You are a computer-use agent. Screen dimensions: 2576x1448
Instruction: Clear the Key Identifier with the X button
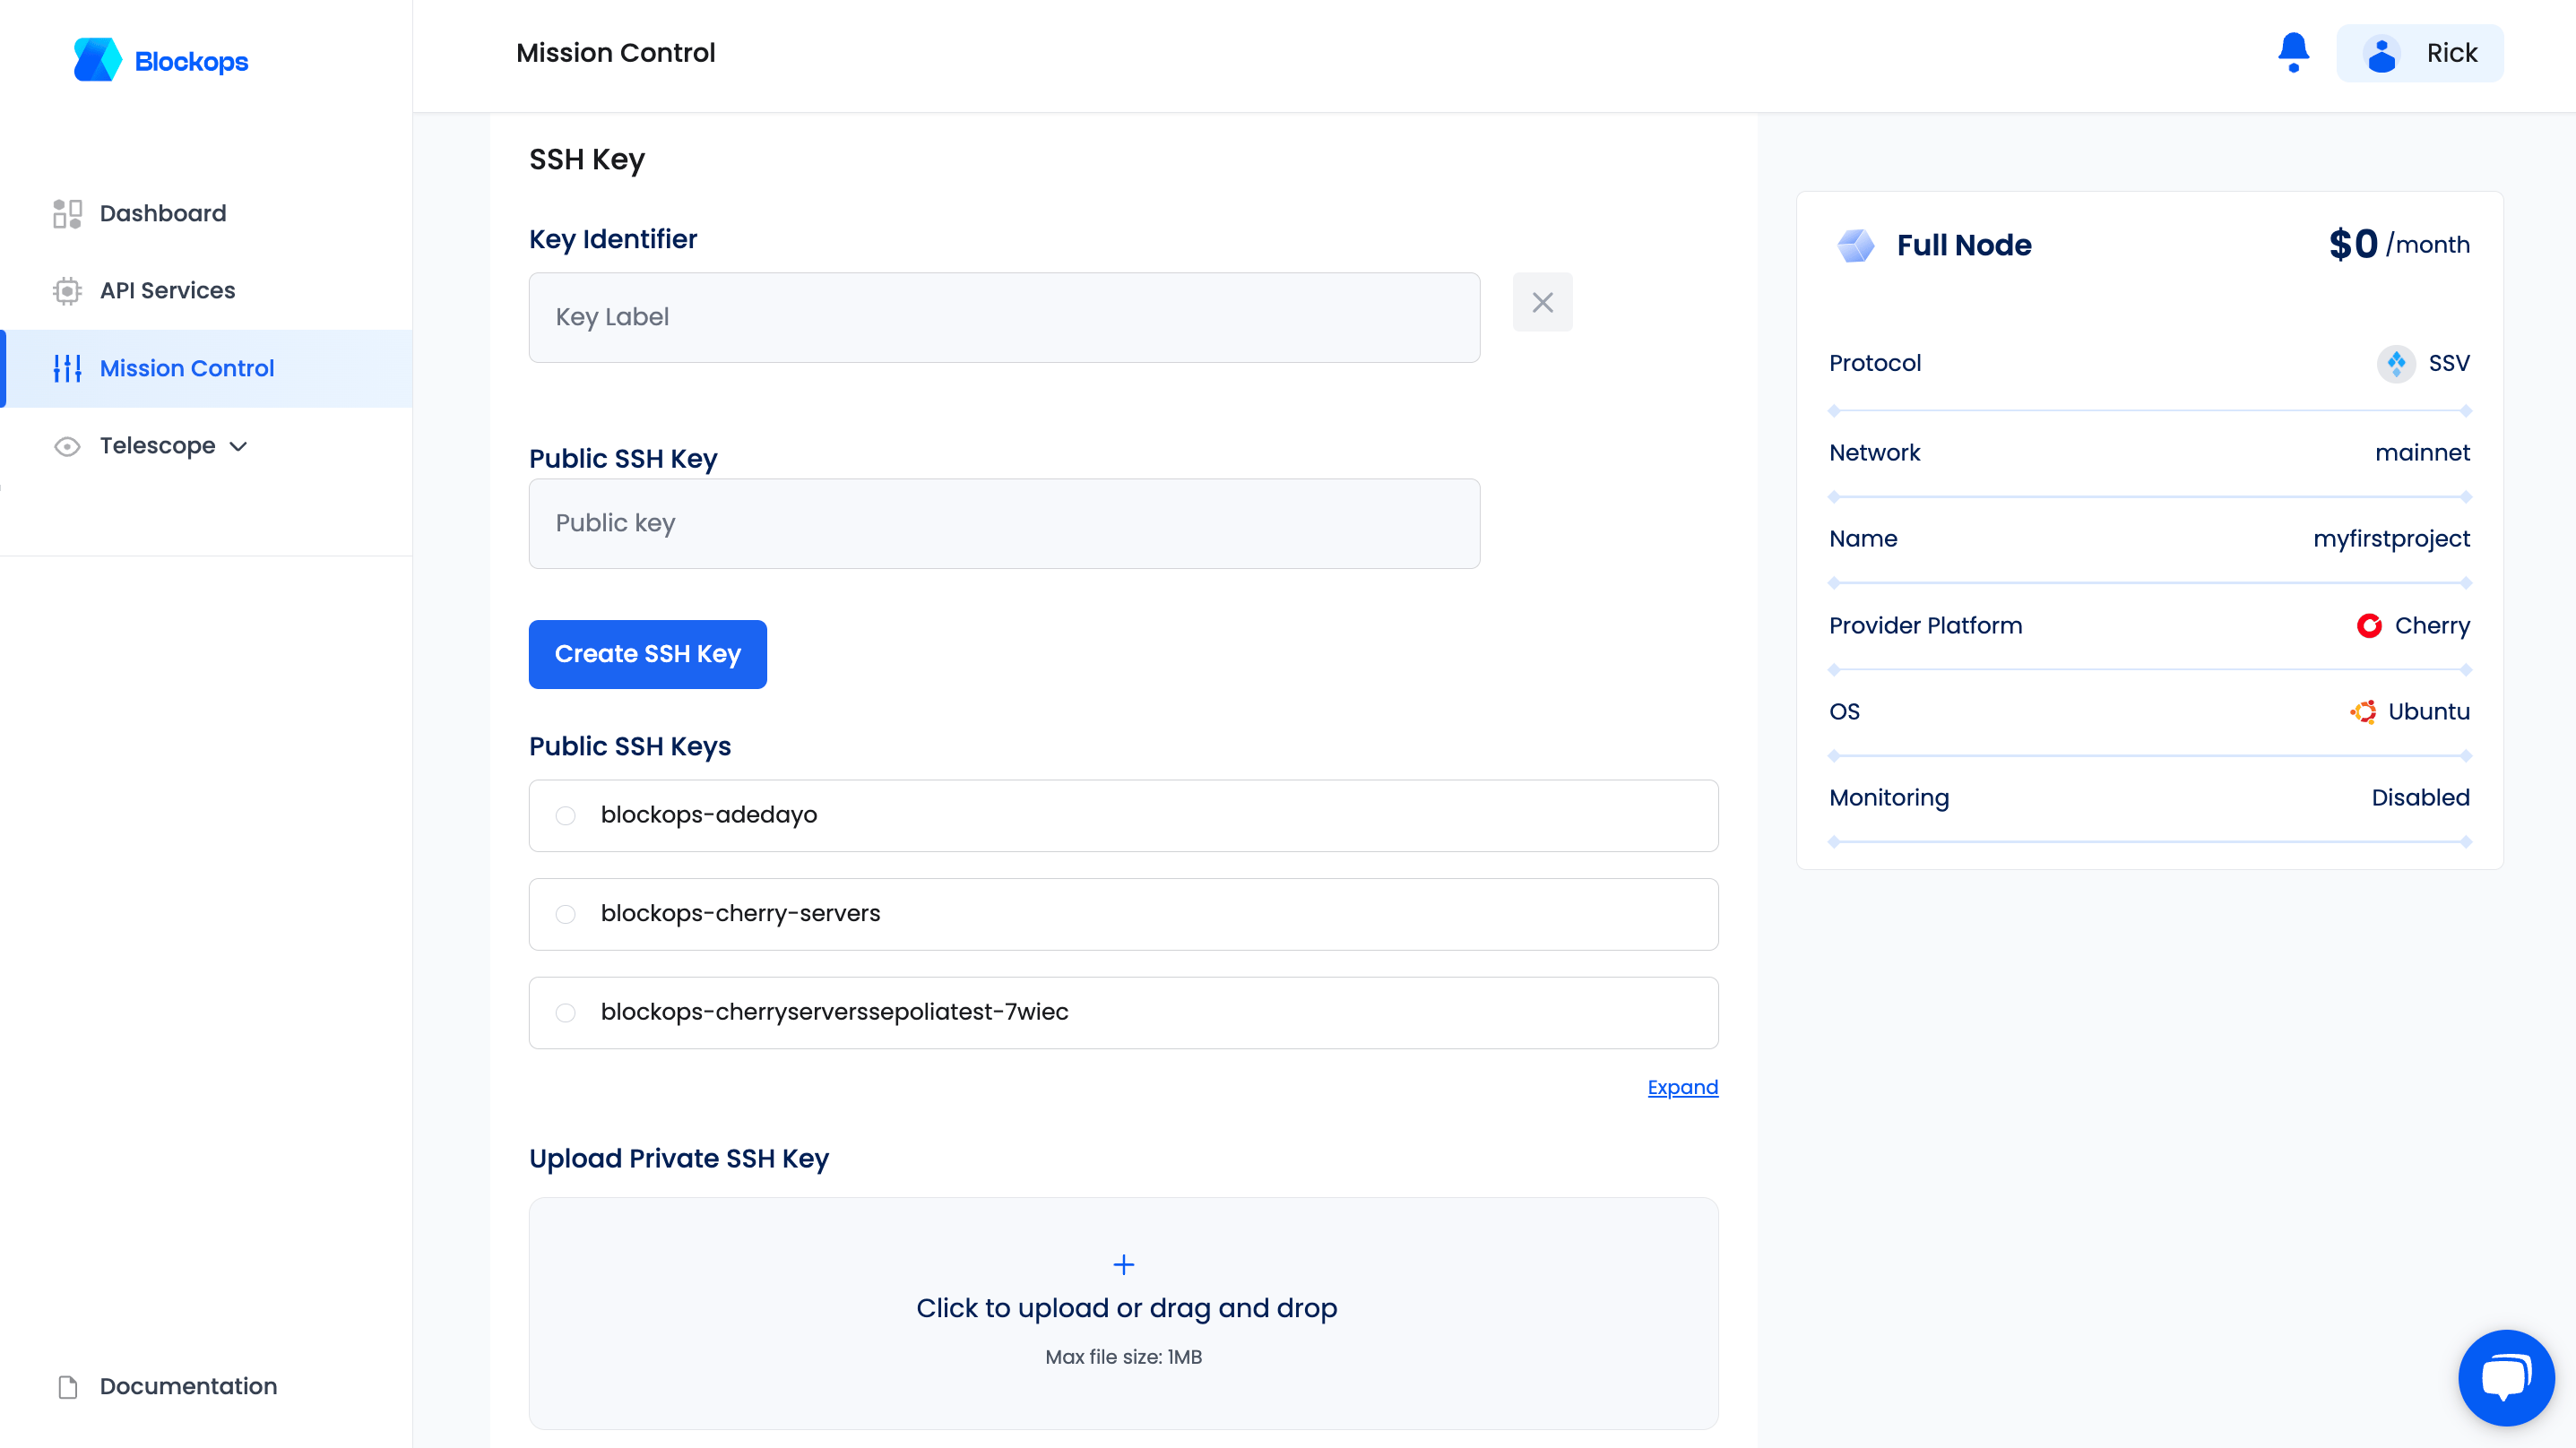pos(1542,302)
